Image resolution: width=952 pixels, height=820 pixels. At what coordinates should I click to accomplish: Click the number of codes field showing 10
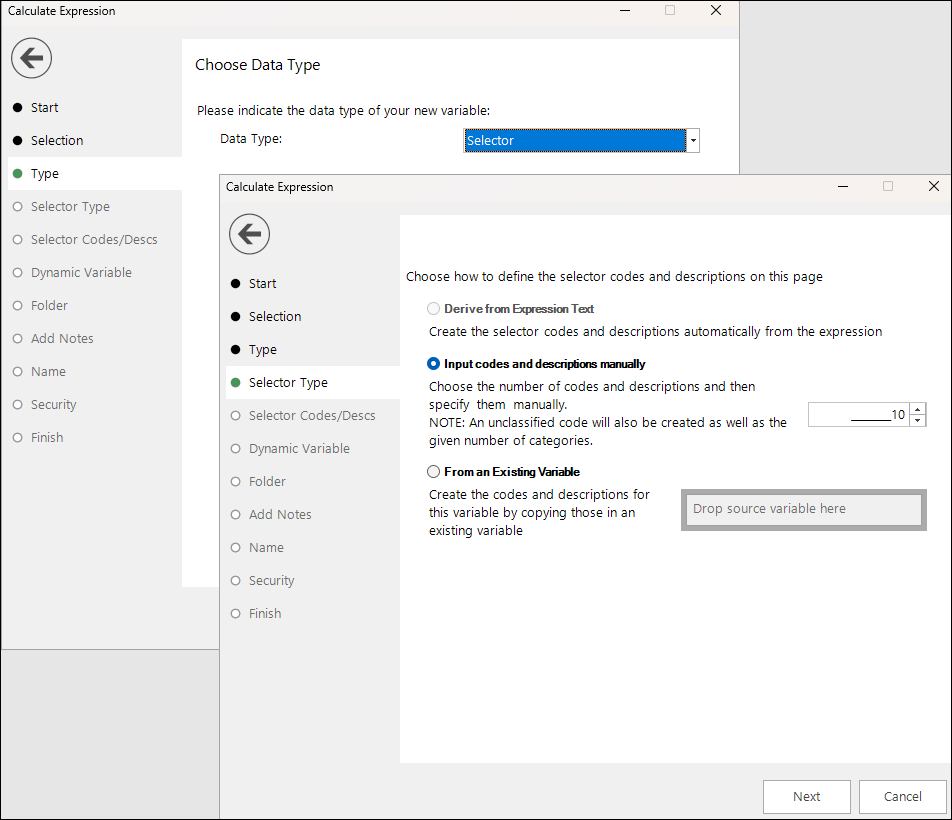pyautogui.click(x=858, y=415)
